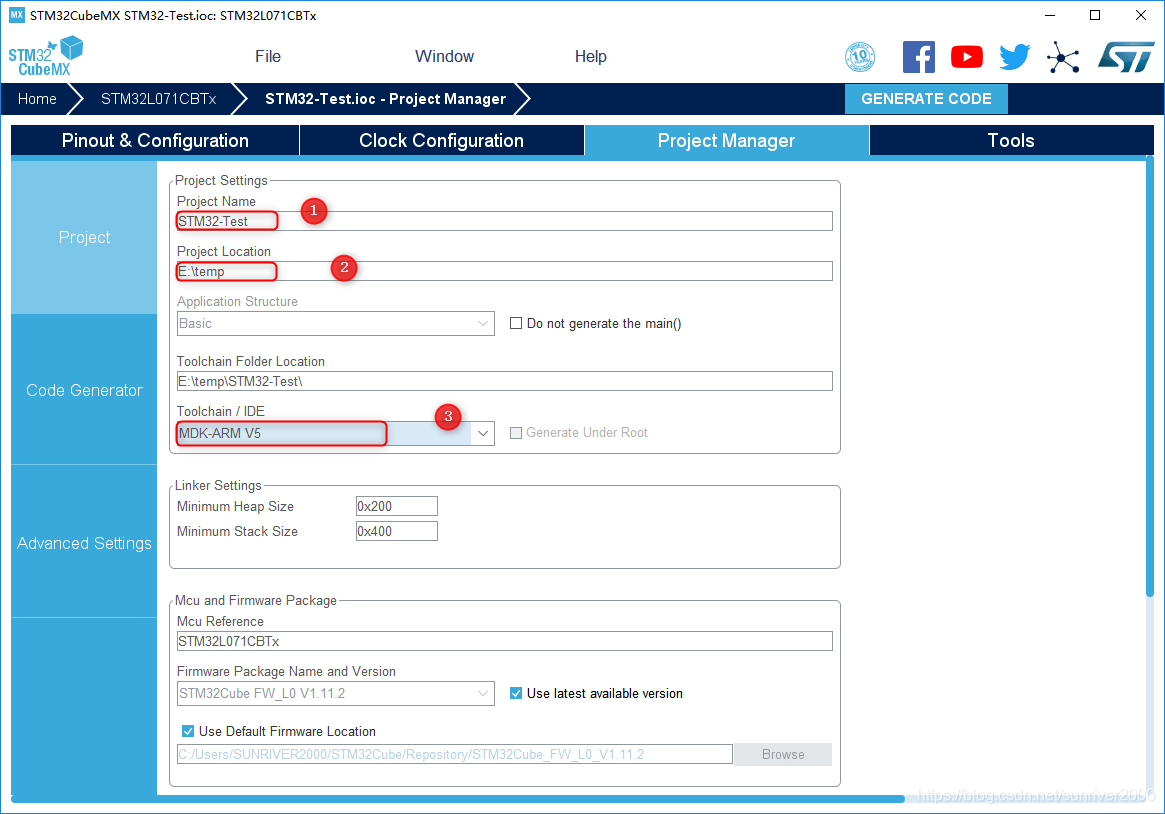
Task: Click the horizontal scrollbar at the bottom
Action: click(x=458, y=799)
